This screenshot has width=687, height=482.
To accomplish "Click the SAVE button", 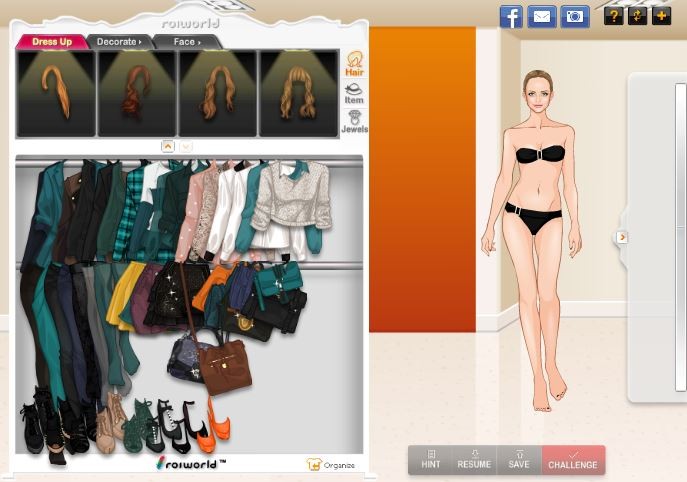I will 519,460.
